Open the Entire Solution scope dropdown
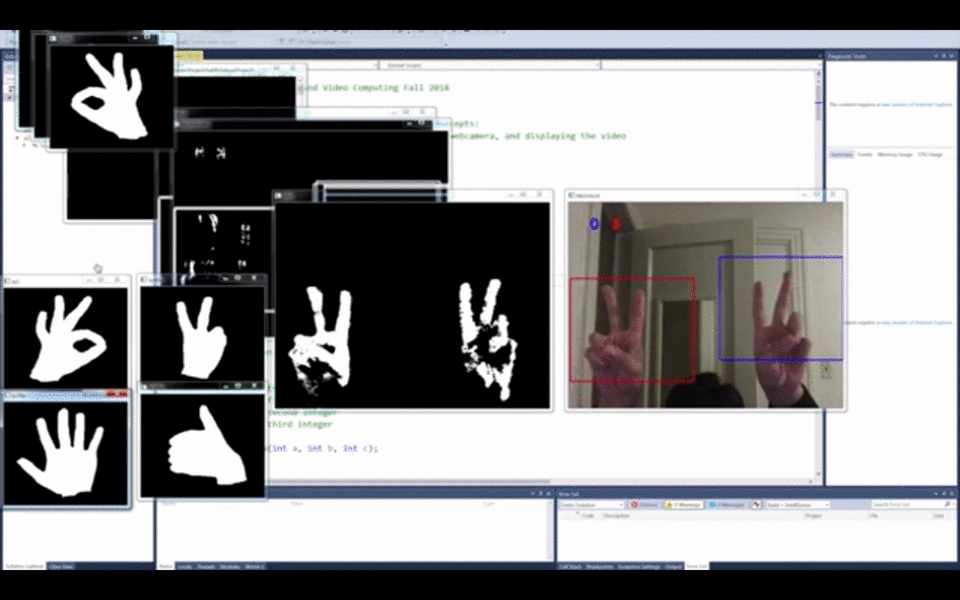The height and width of the screenshot is (600, 960). [591, 504]
